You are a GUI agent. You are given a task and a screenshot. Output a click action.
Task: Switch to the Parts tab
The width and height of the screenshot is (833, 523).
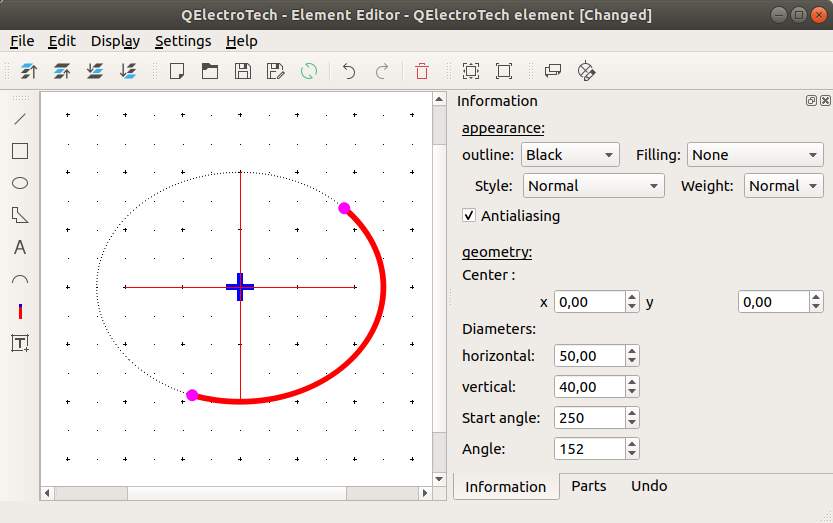click(x=589, y=486)
